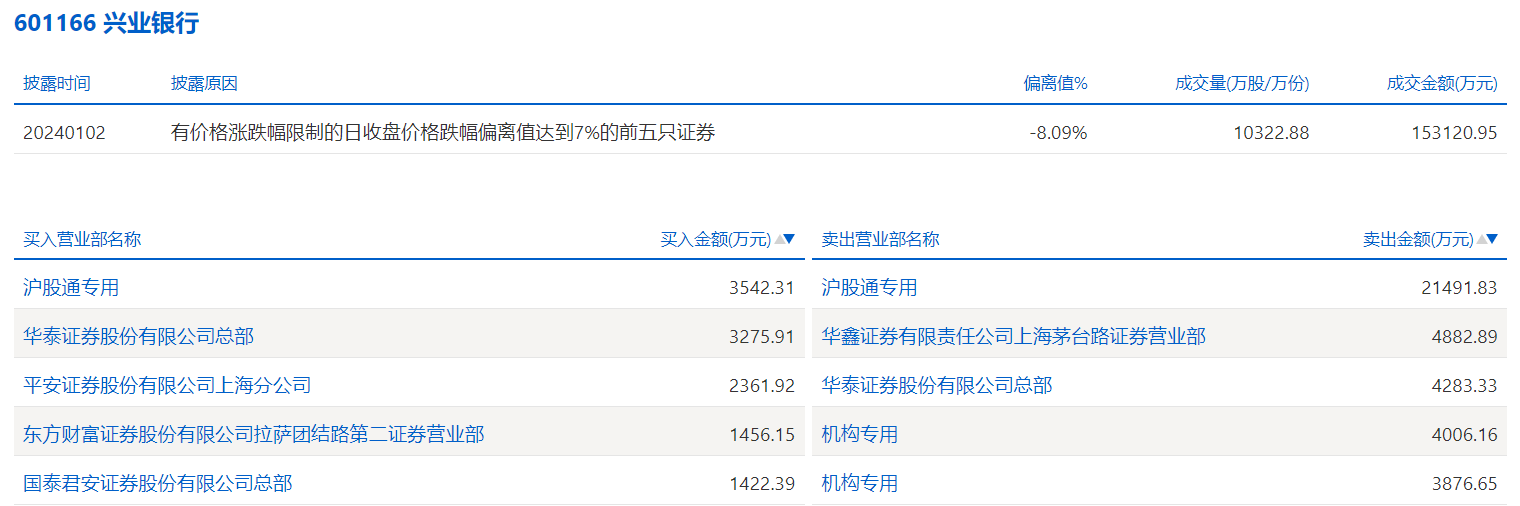Open 华泰证券股份有限公司总部 in the buy list

[138, 336]
